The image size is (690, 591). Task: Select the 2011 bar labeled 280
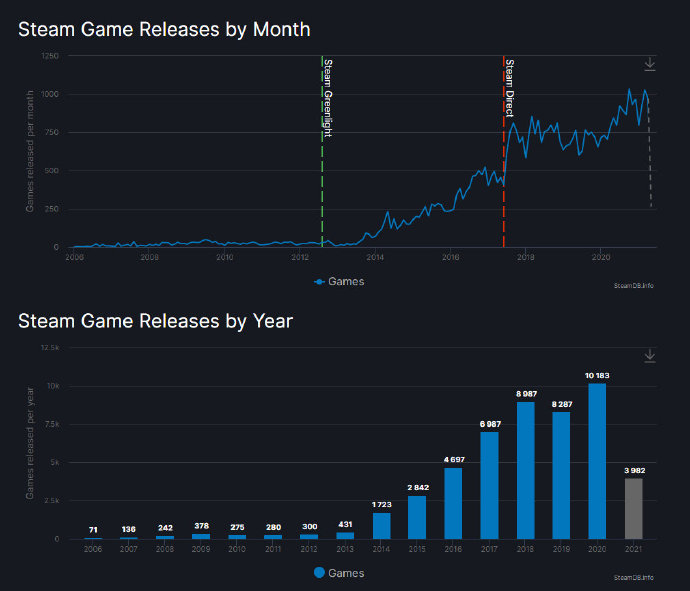pyautogui.click(x=273, y=537)
